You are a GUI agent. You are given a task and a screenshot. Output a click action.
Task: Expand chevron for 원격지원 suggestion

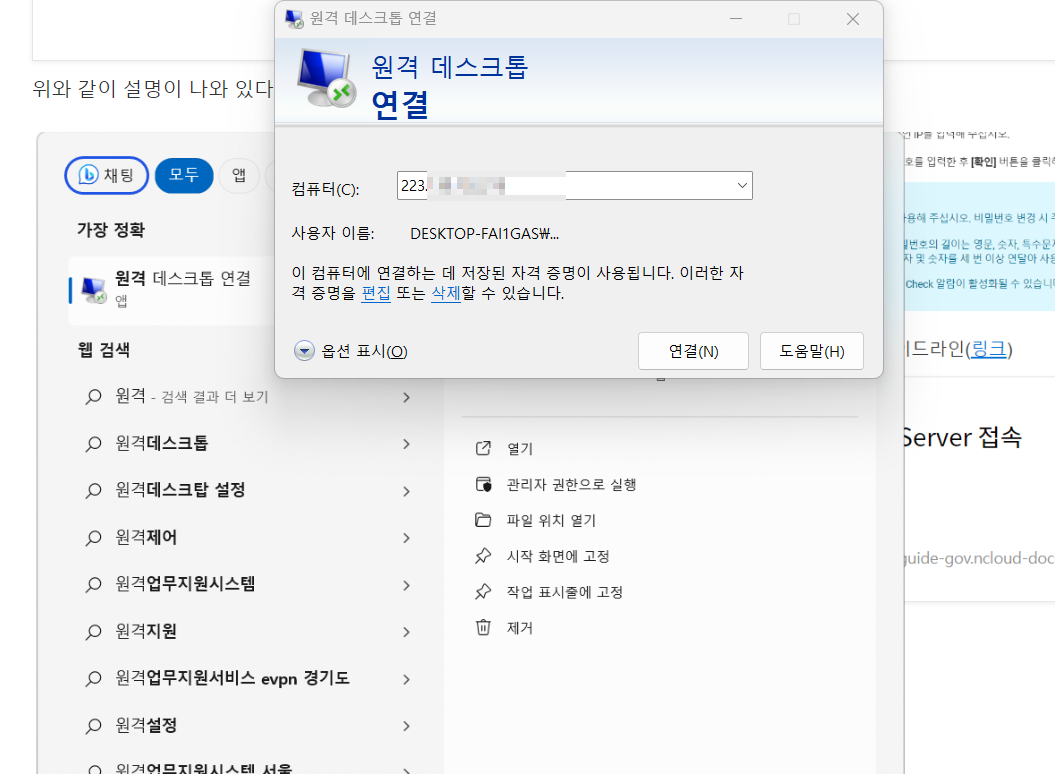(x=406, y=631)
